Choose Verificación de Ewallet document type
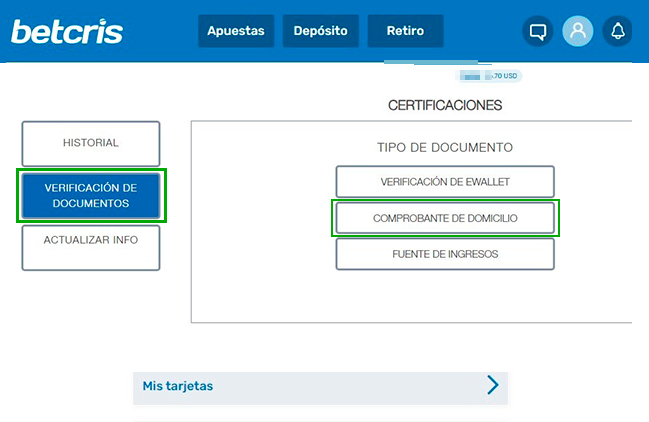Viewport: 649px width, 422px height. click(x=445, y=182)
